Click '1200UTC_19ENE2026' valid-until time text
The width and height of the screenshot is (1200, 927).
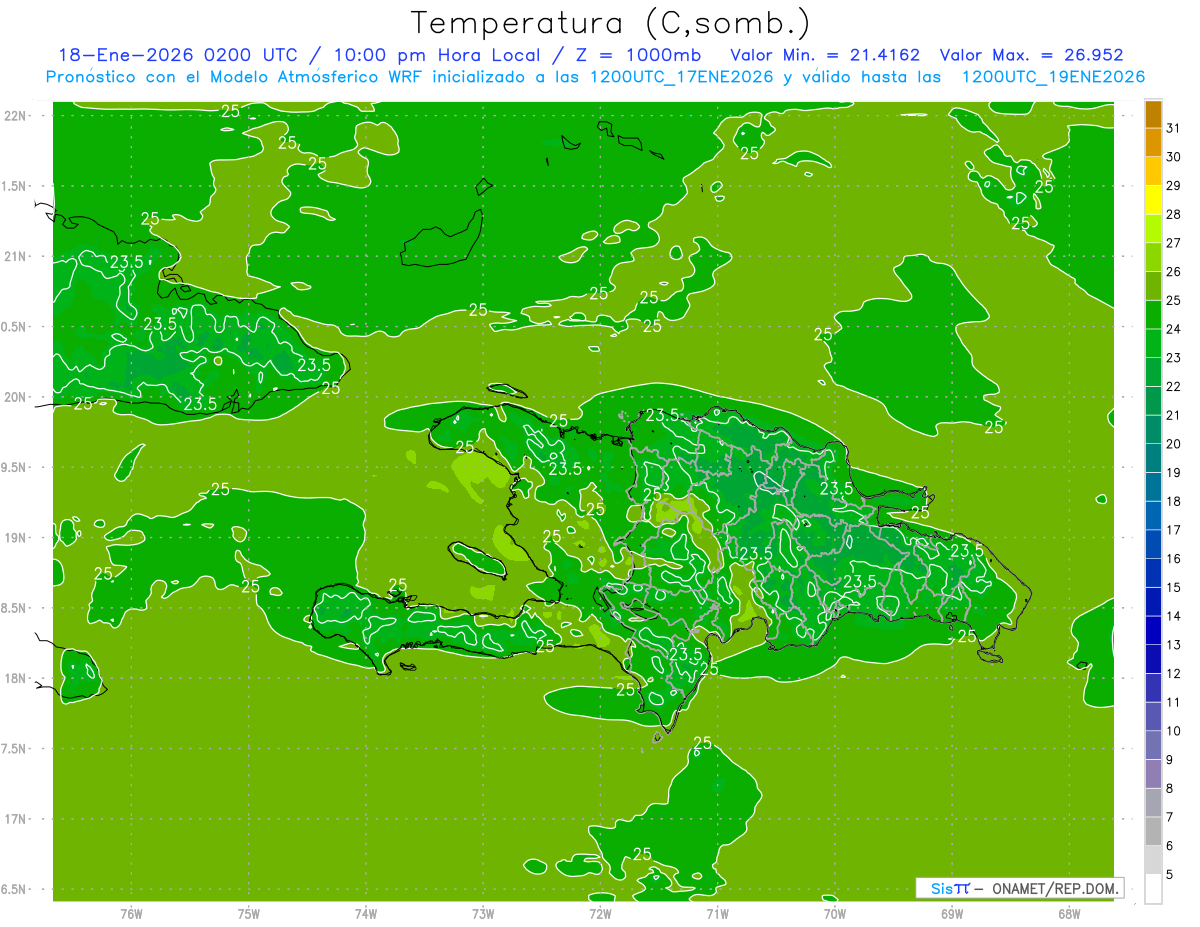[x=1053, y=77]
